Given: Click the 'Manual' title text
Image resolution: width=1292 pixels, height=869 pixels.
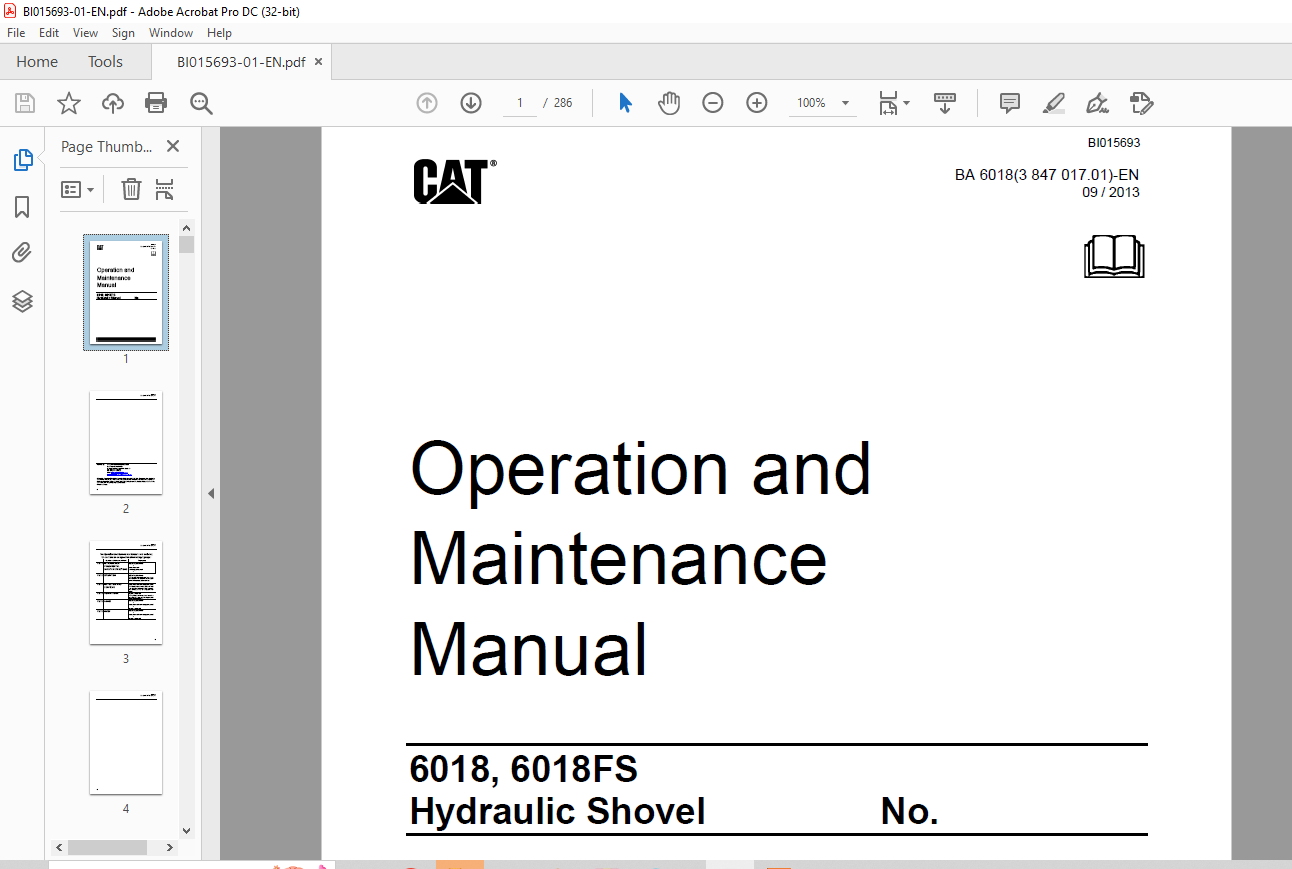Looking at the screenshot, I should pos(529,649).
